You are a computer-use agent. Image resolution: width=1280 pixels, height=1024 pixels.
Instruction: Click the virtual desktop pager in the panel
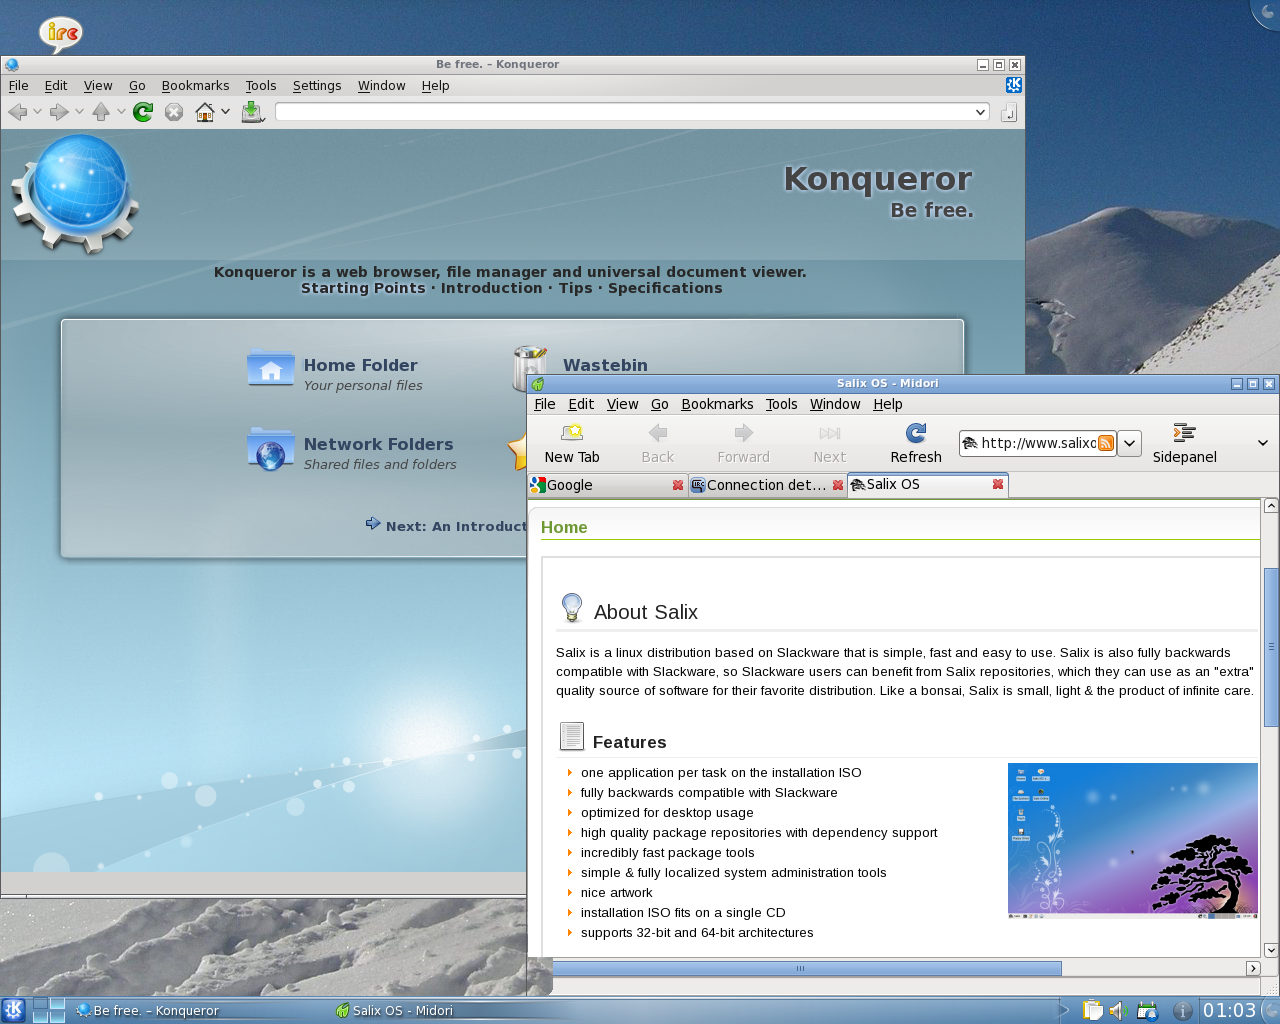(x=48, y=1010)
